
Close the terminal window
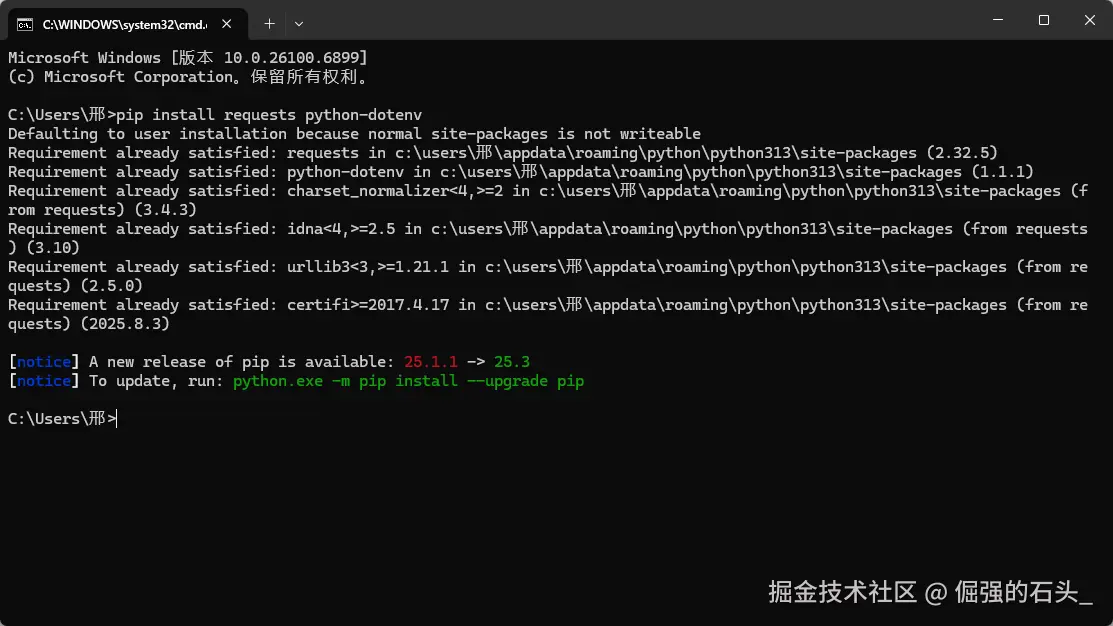1089,20
